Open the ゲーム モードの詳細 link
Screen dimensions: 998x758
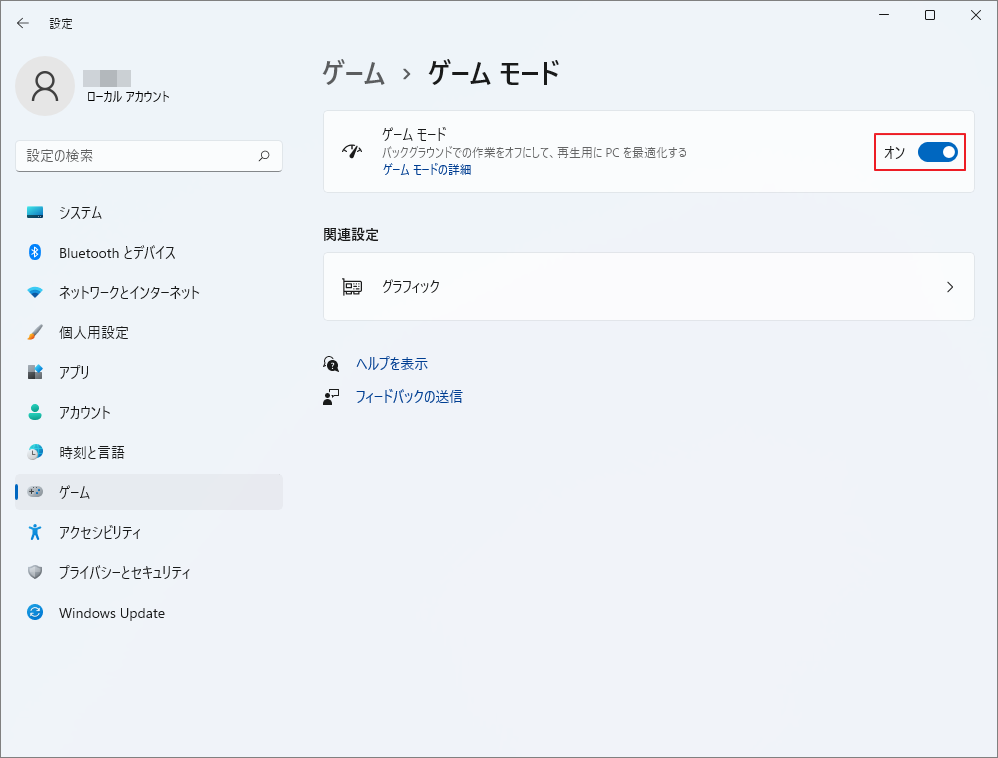click(x=428, y=170)
